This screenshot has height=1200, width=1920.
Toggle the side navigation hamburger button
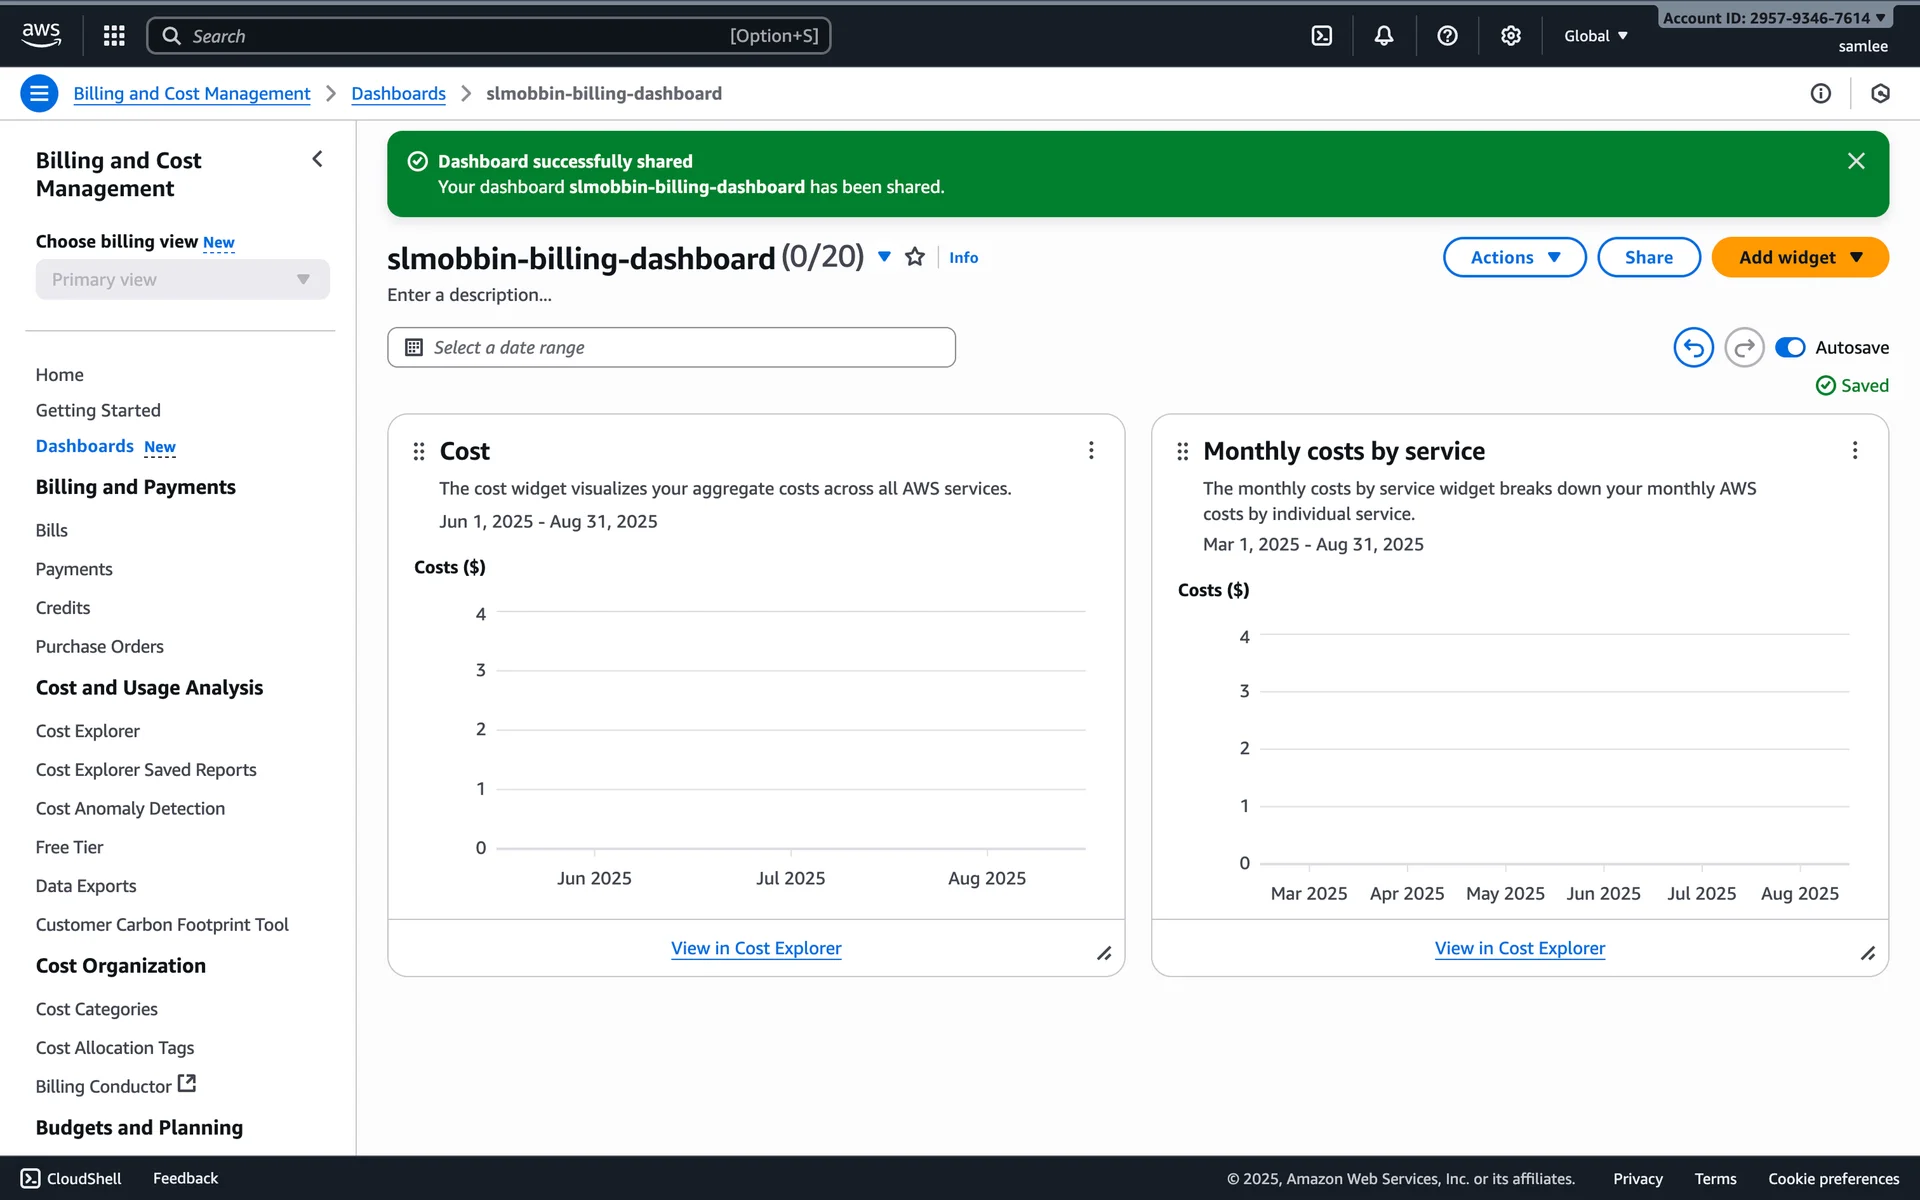click(39, 94)
